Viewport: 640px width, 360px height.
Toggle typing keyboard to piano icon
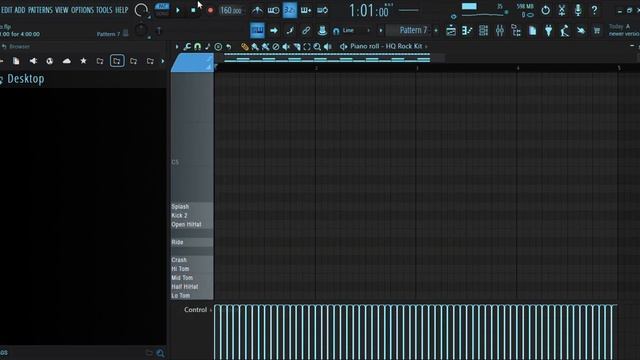[x=257, y=30]
